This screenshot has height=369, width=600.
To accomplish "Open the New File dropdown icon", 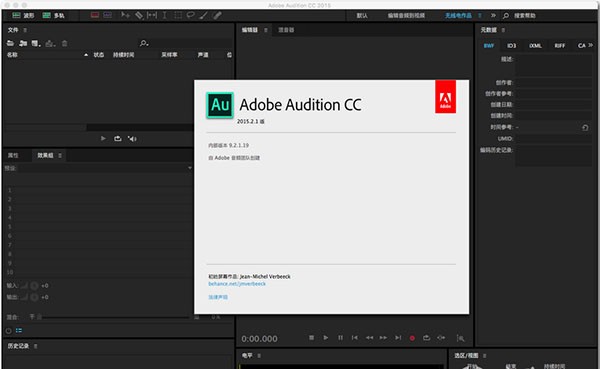I will pyautogui.click(x=36, y=43).
